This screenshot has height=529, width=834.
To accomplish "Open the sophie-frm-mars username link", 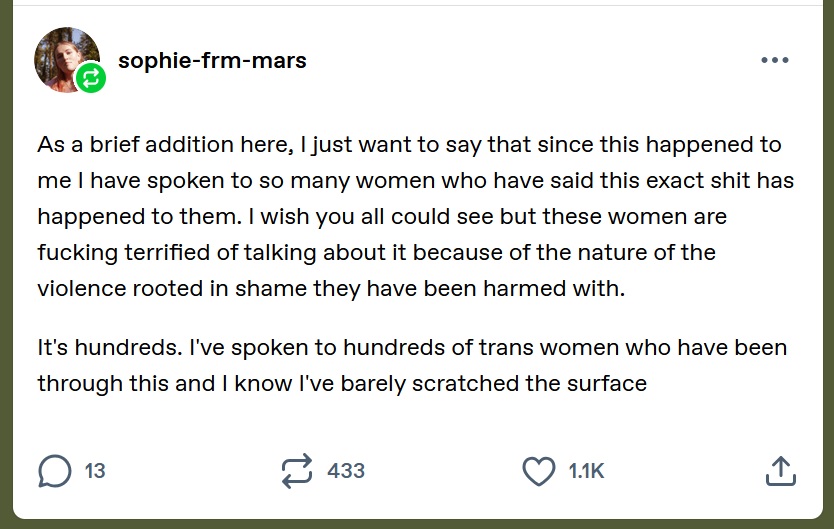I will click(212, 60).
